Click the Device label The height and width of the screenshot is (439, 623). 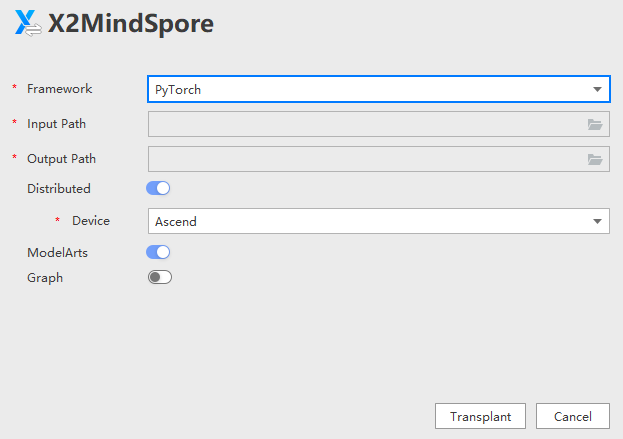(91, 221)
